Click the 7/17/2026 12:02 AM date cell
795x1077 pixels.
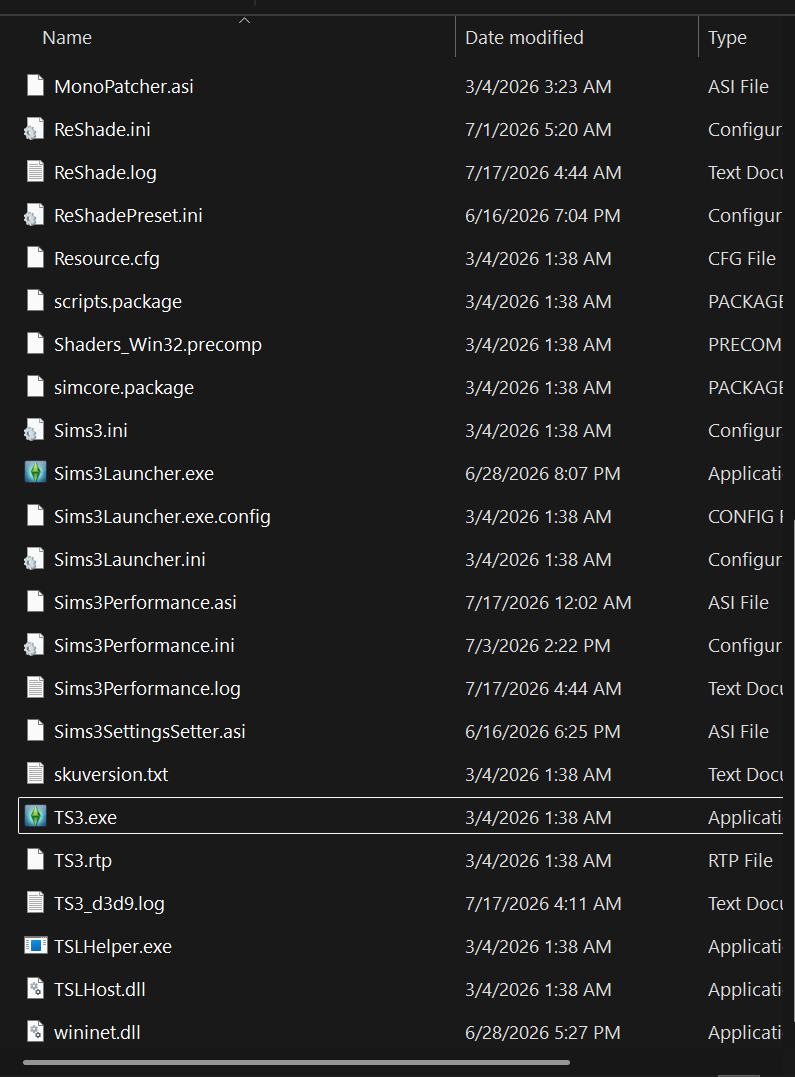548,602
